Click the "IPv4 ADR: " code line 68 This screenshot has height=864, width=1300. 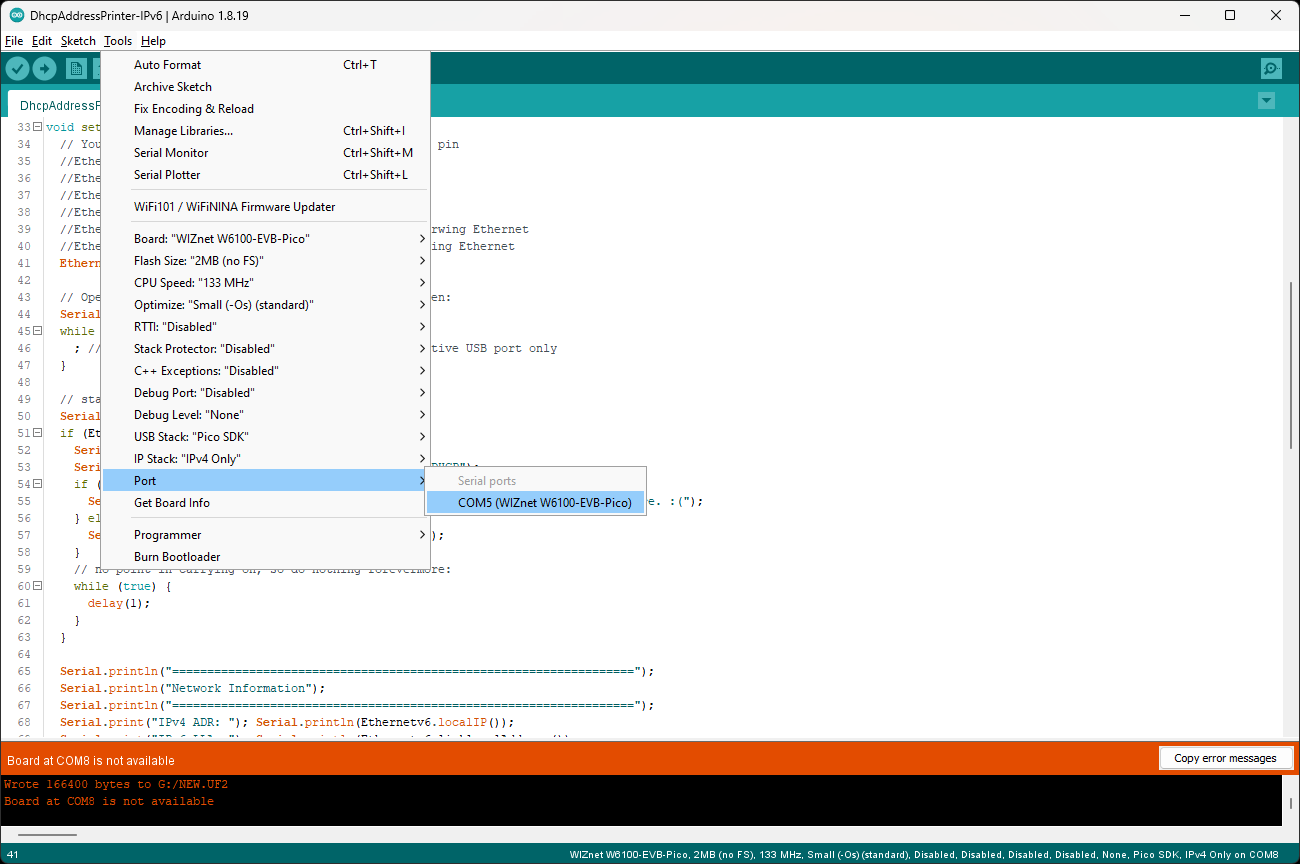coord(287,722)
